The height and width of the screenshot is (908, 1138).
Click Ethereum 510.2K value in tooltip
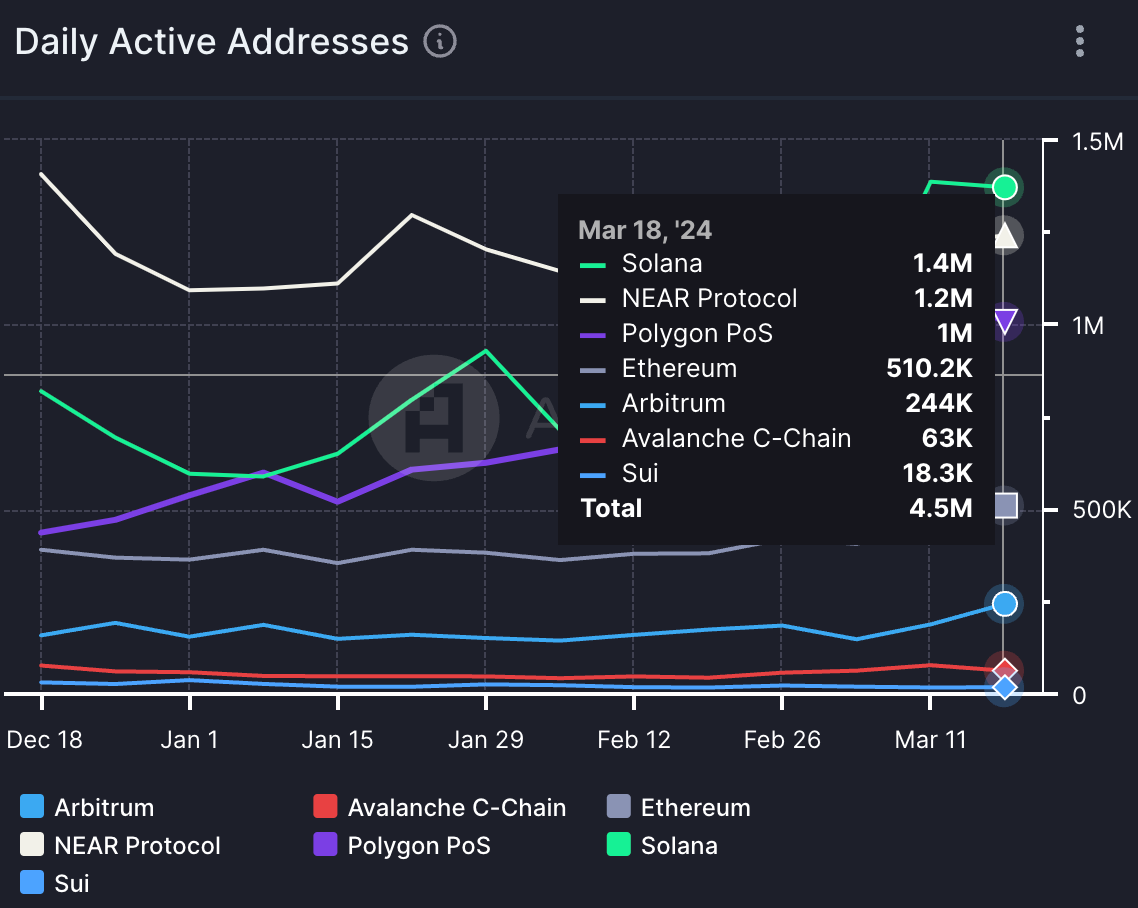(x=929, y=368)
